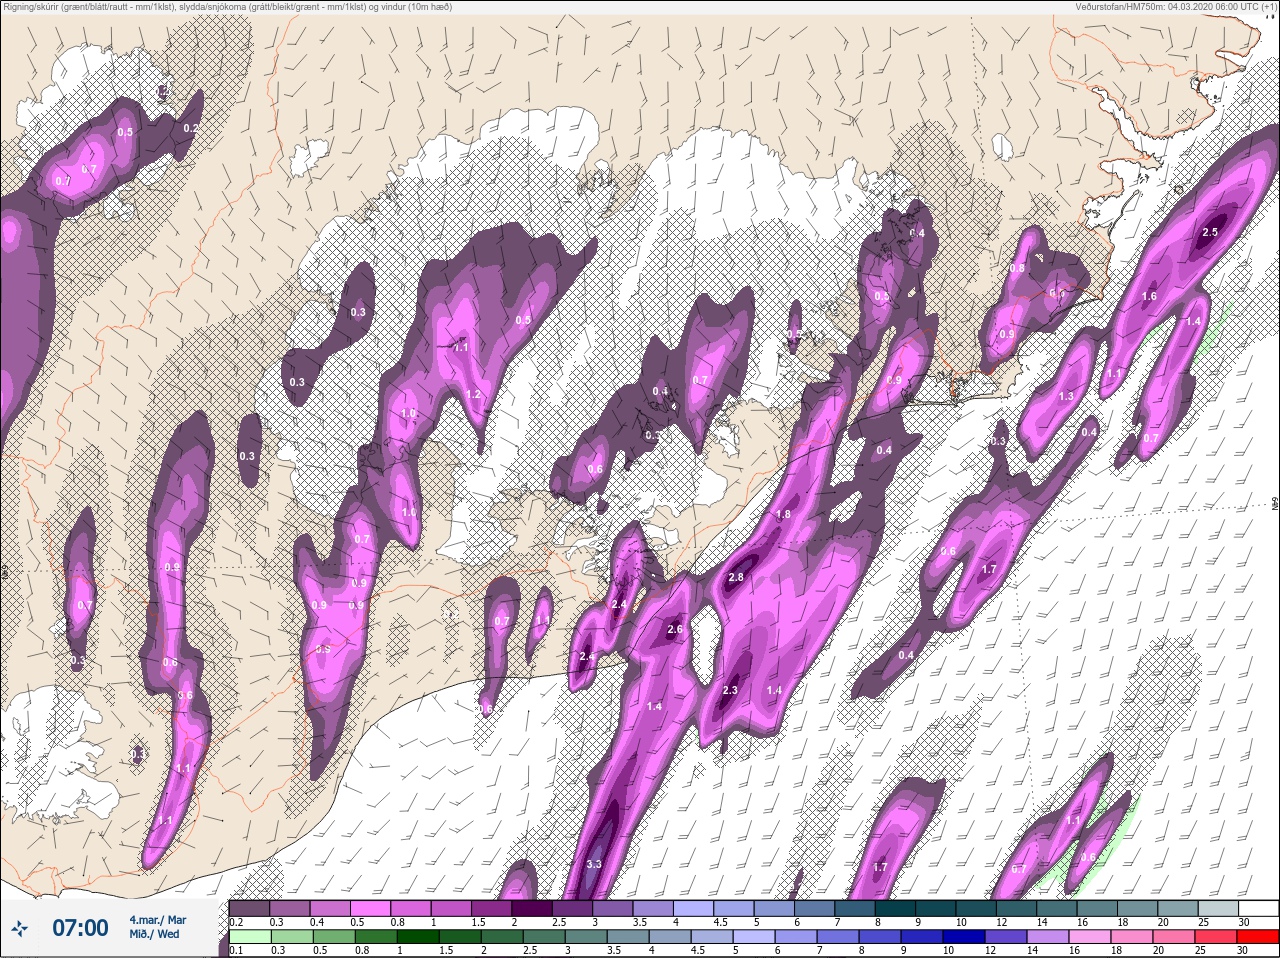Select the upper legend swatch labeled 0.2
1280x958 pixels.
[x=249, y=908]
